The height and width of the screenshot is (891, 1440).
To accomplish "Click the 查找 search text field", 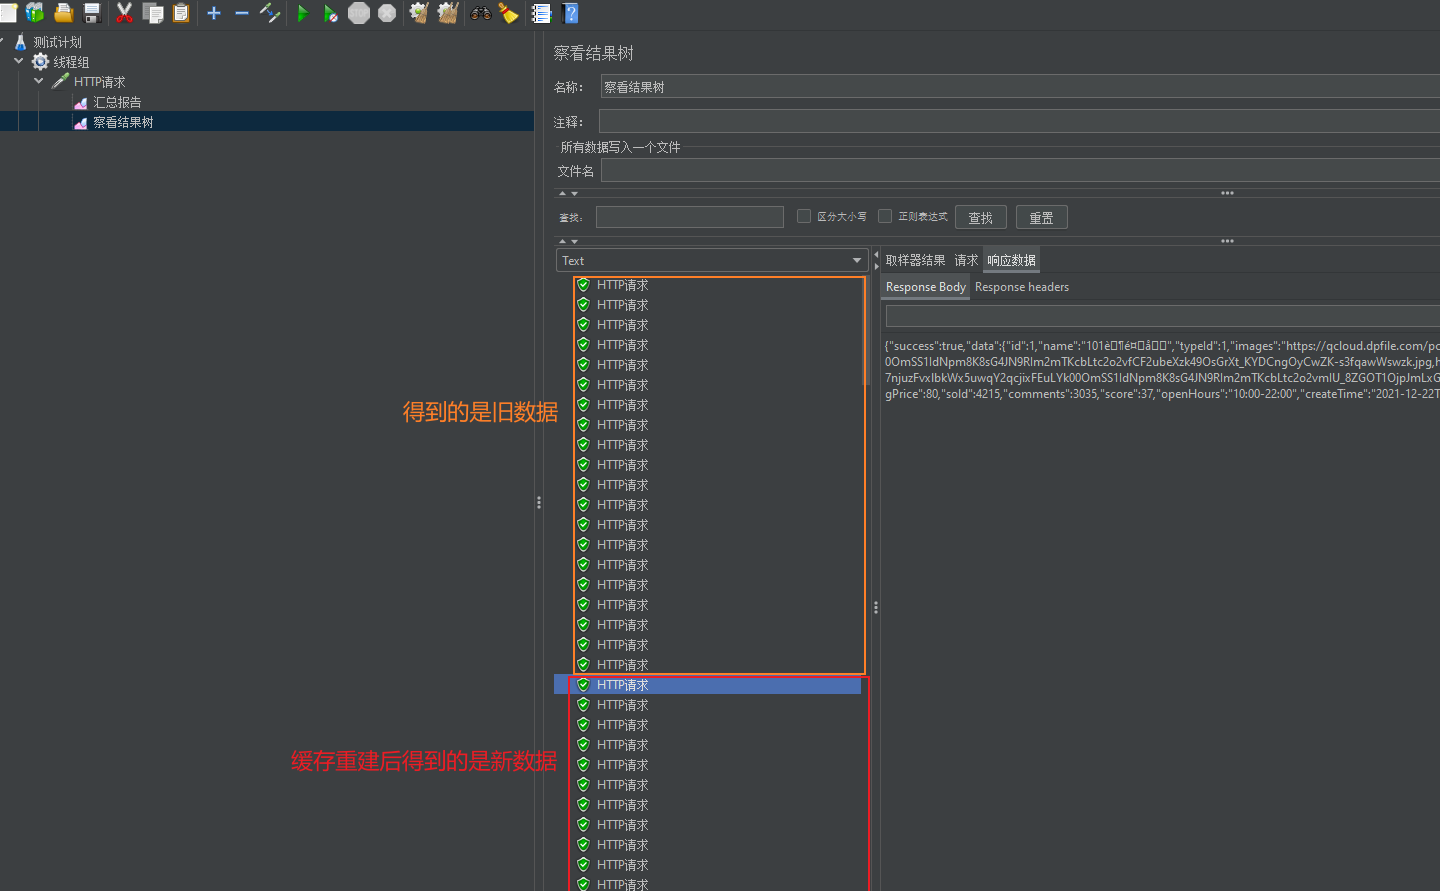I will pos(690,217).
